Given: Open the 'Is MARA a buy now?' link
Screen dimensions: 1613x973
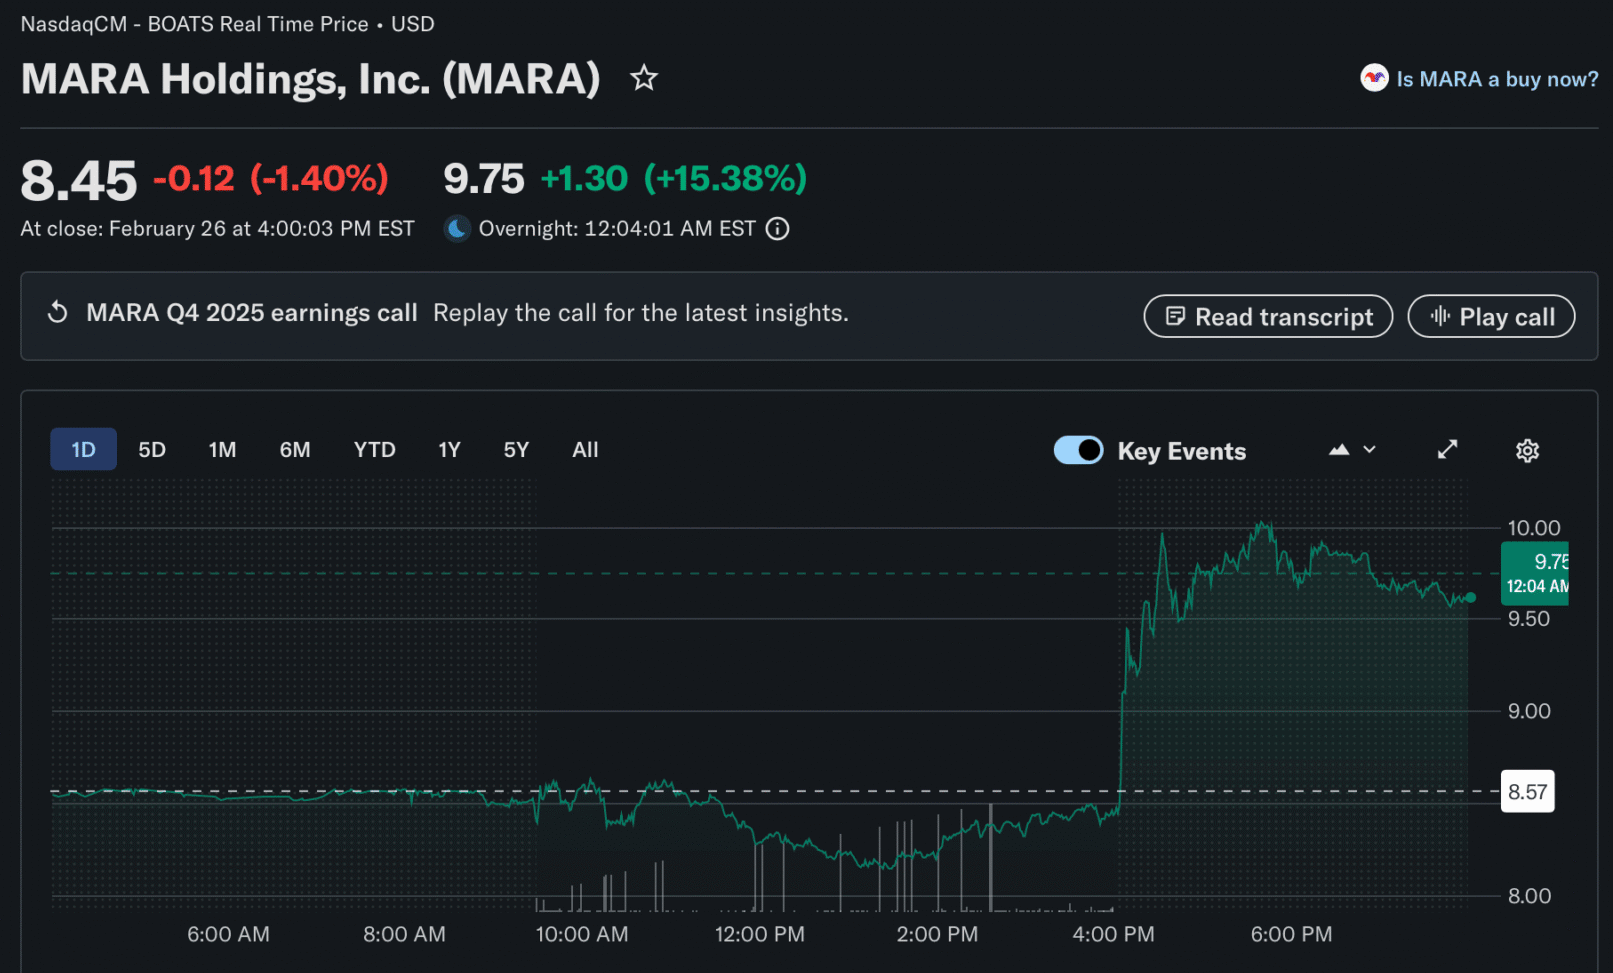Looking at the screenshot, I should 1497,79.
